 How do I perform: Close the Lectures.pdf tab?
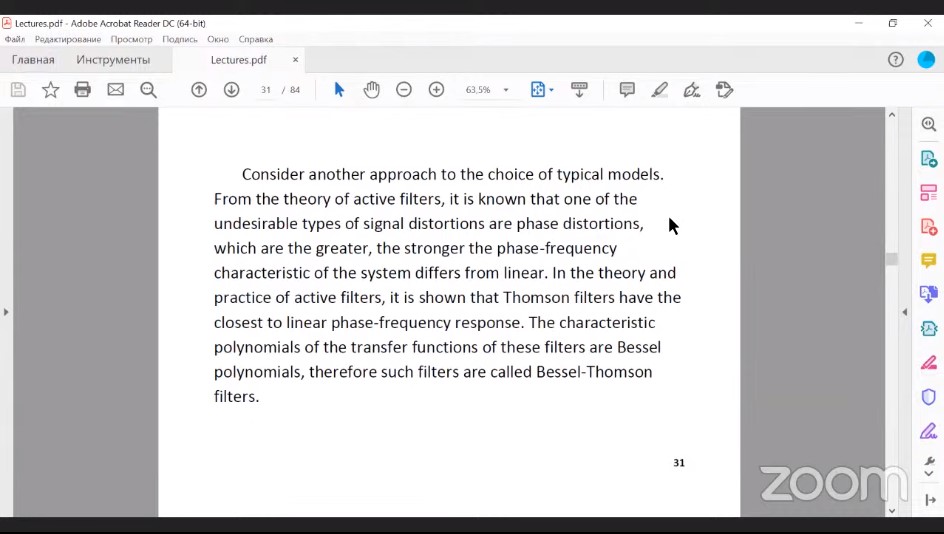pyautogui.click(x=295, y=60)
